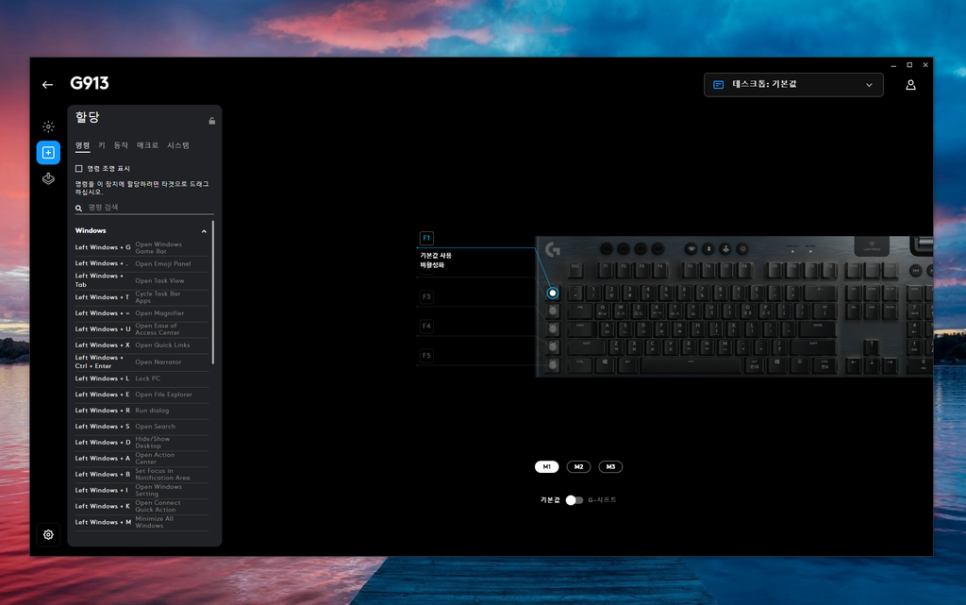Click the F3 assignment badge
Image resolution: width=966 pixels, height=605 pixels.
coord(426,296)
